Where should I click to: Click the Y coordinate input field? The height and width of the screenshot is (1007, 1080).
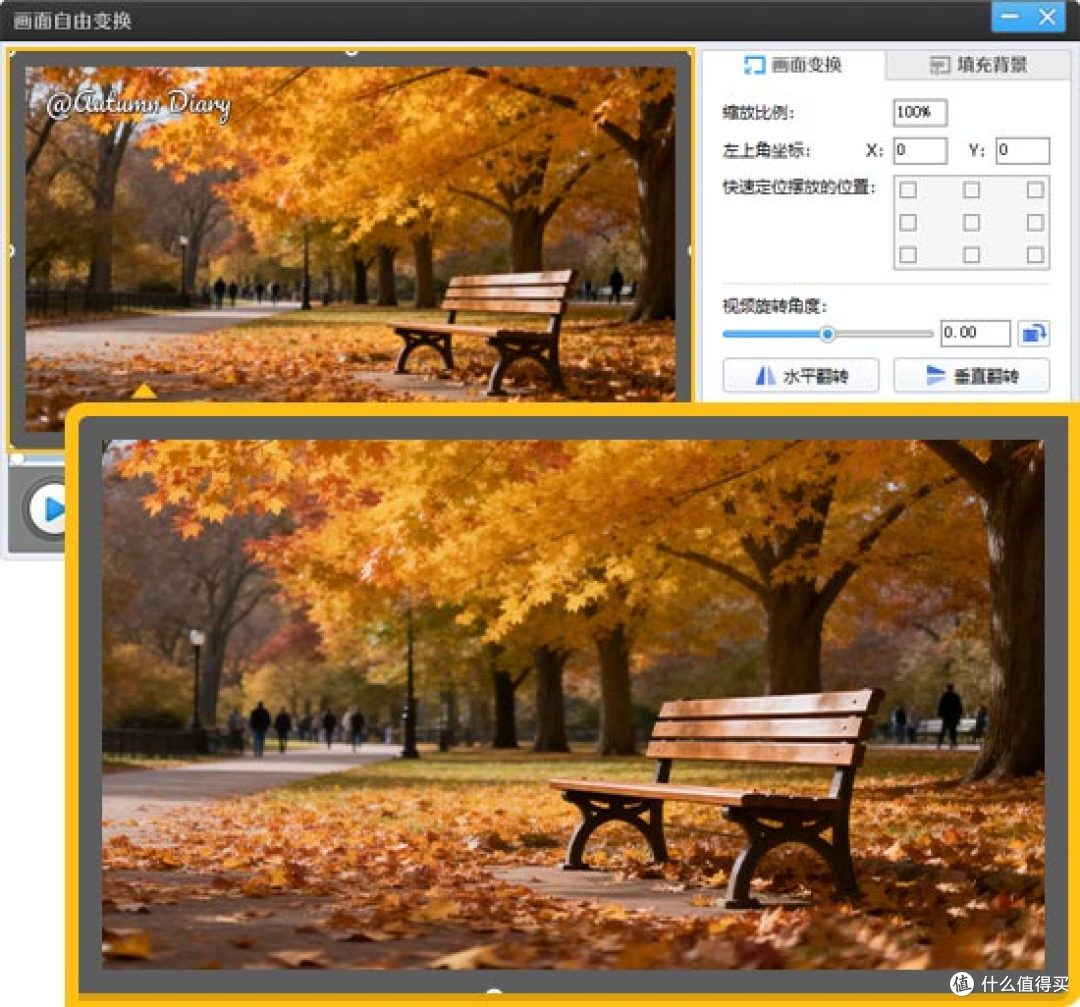pos(1022,150)
